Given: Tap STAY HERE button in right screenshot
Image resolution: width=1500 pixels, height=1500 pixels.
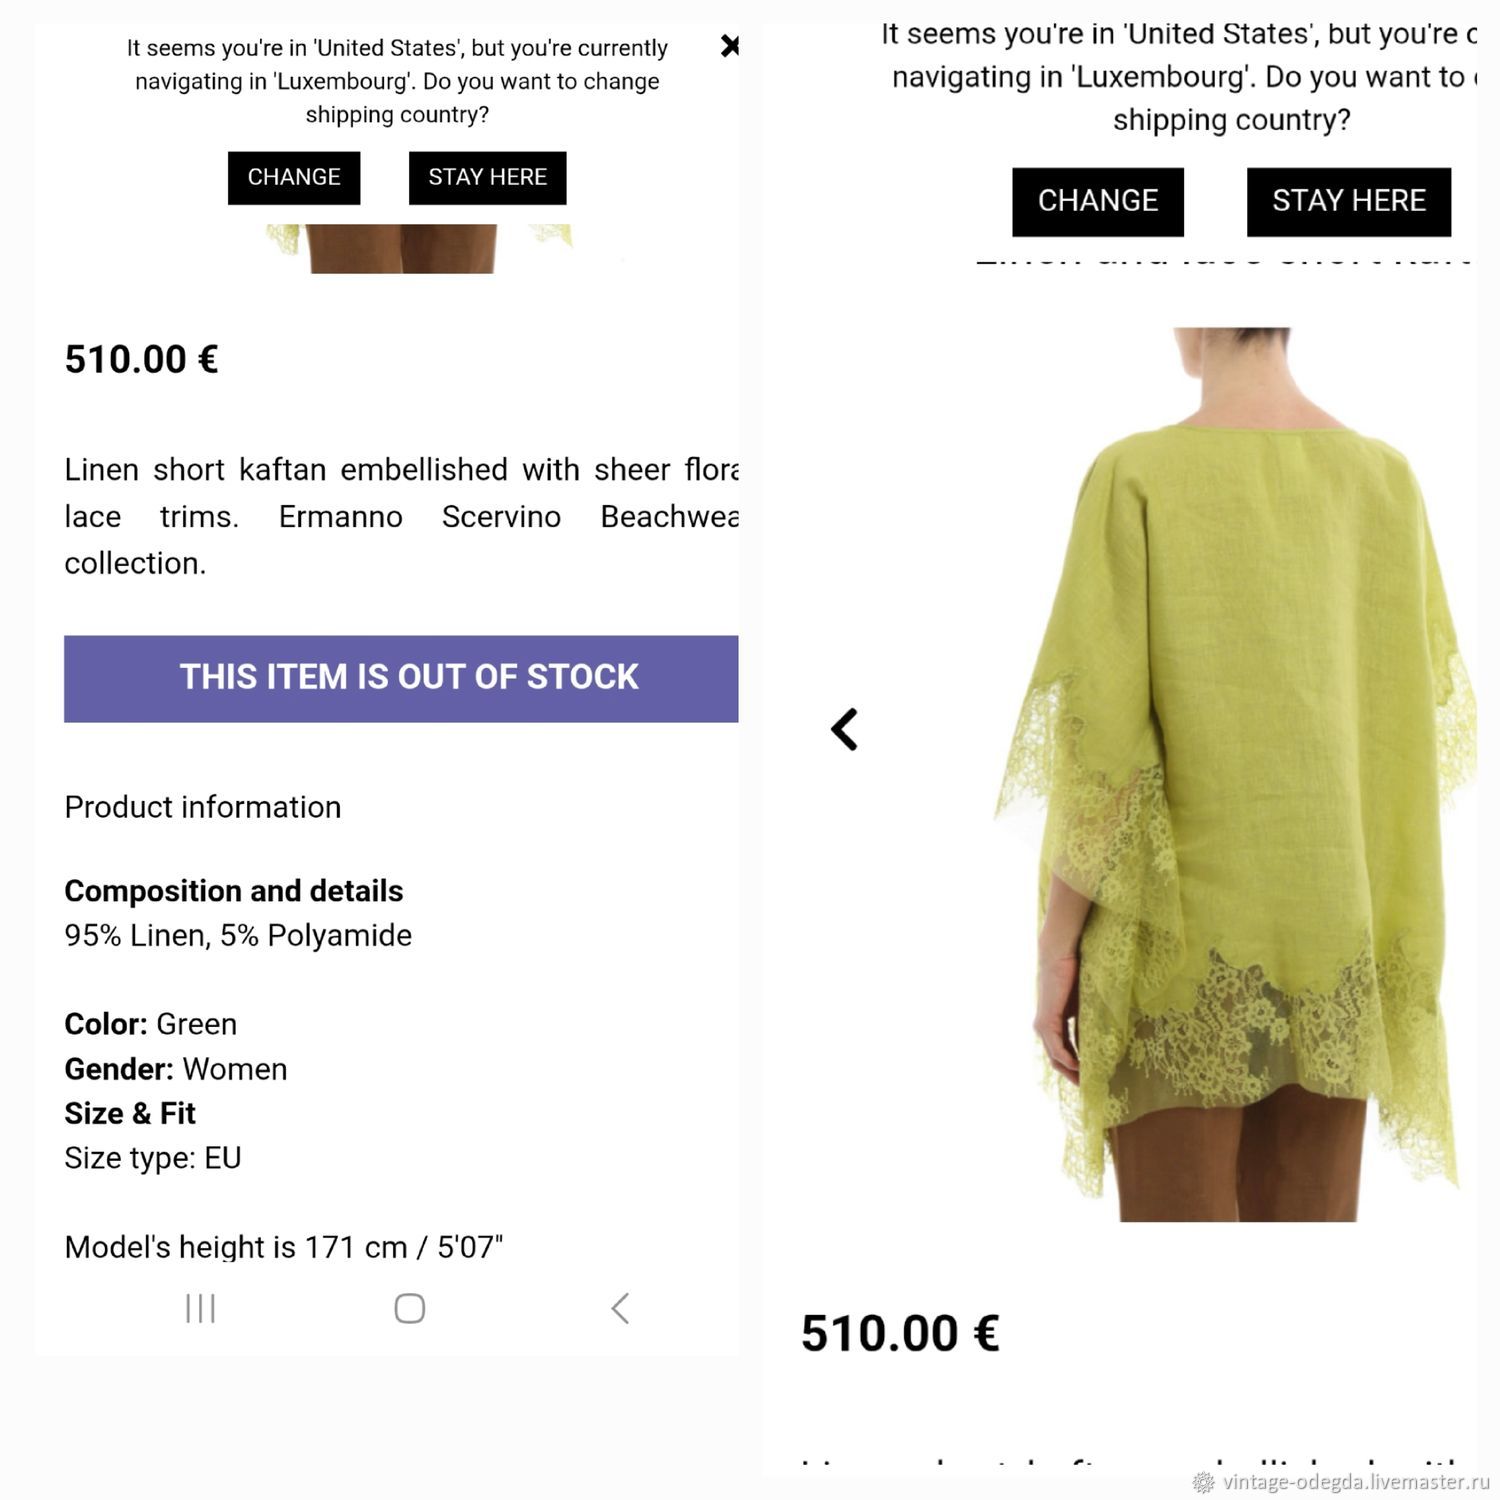Looking at the screenshot, I should point(1349,202).
